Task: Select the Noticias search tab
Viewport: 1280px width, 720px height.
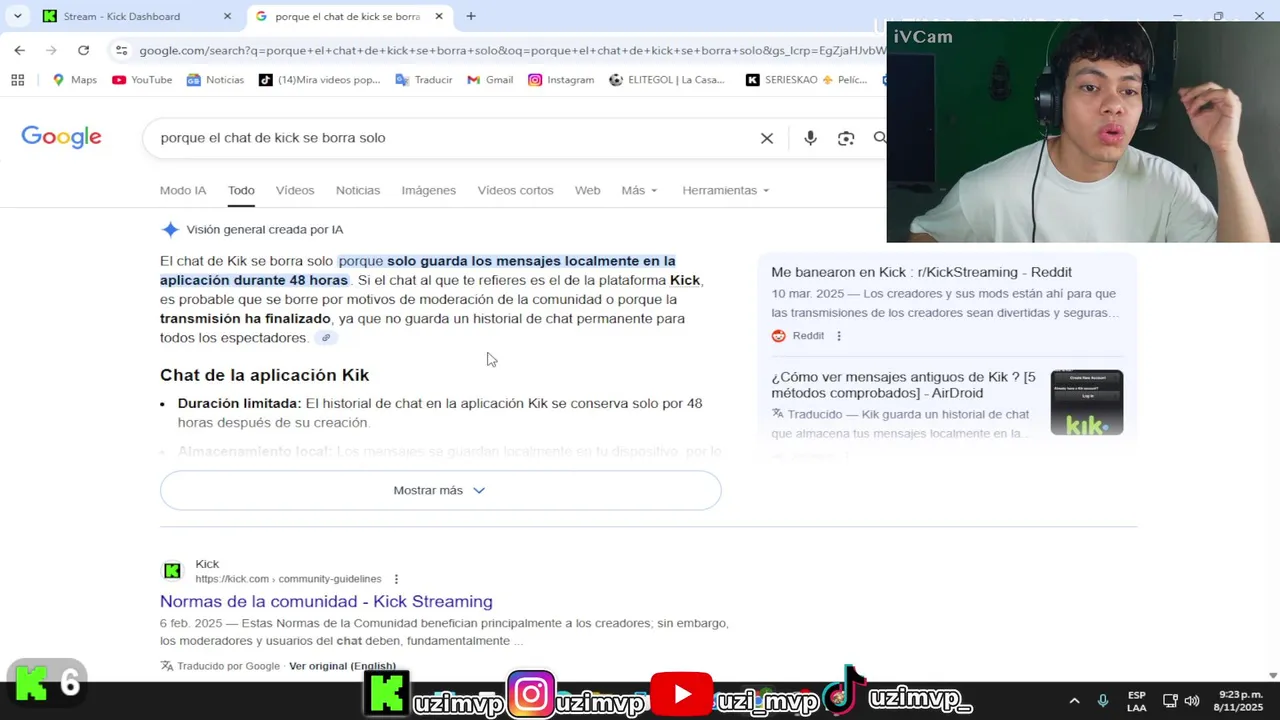Action: pos(358,190)
